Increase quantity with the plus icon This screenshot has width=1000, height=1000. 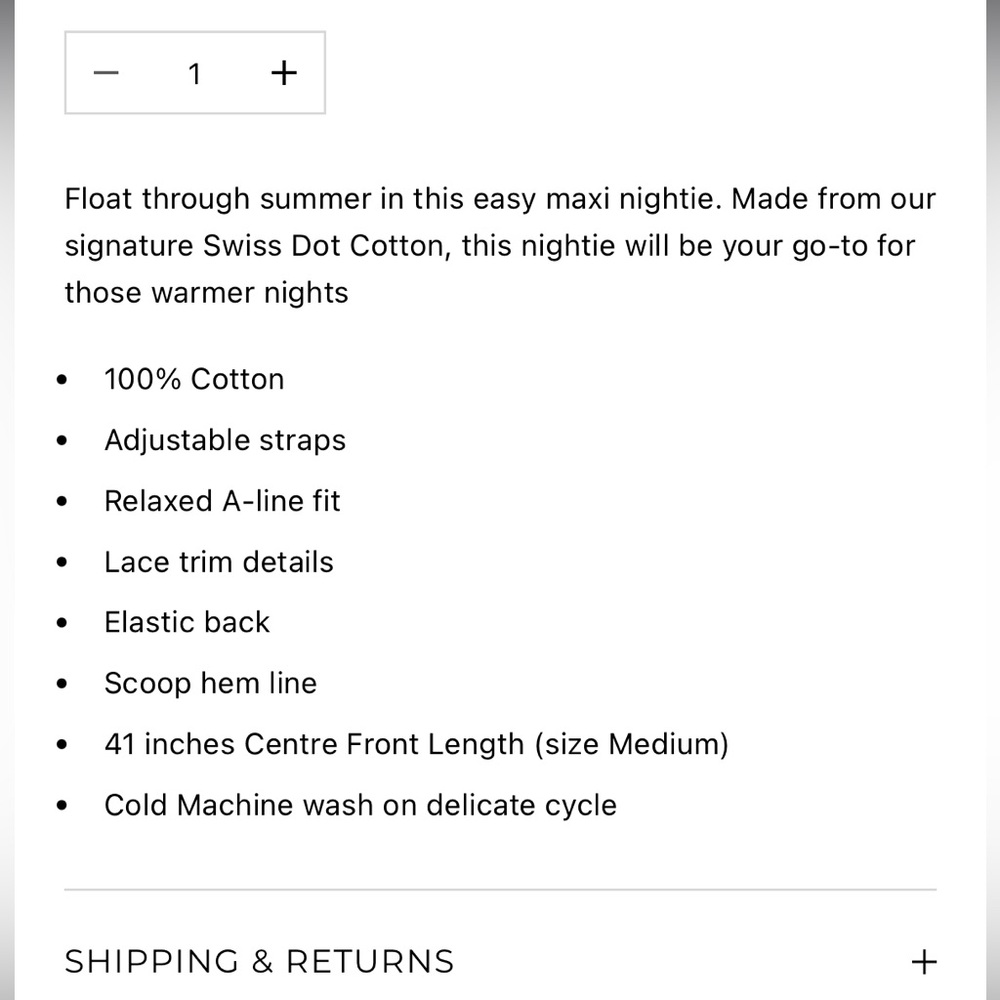coord(284,73)
